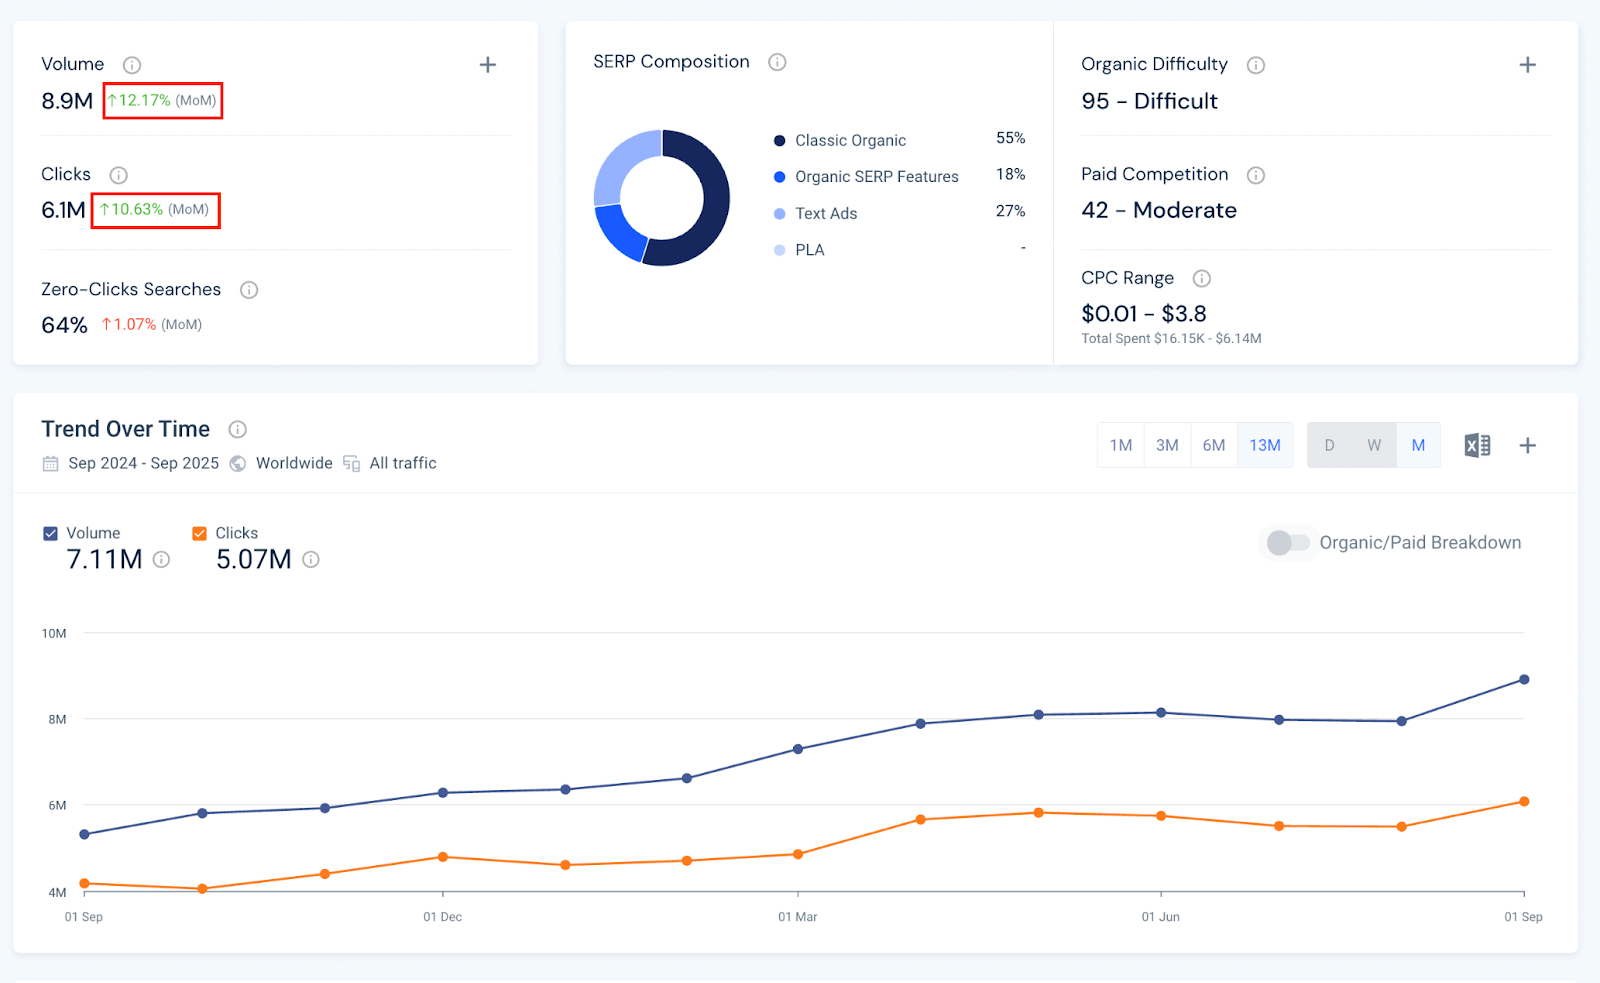Click the Text Ads legend color dot

coord(779,213)
